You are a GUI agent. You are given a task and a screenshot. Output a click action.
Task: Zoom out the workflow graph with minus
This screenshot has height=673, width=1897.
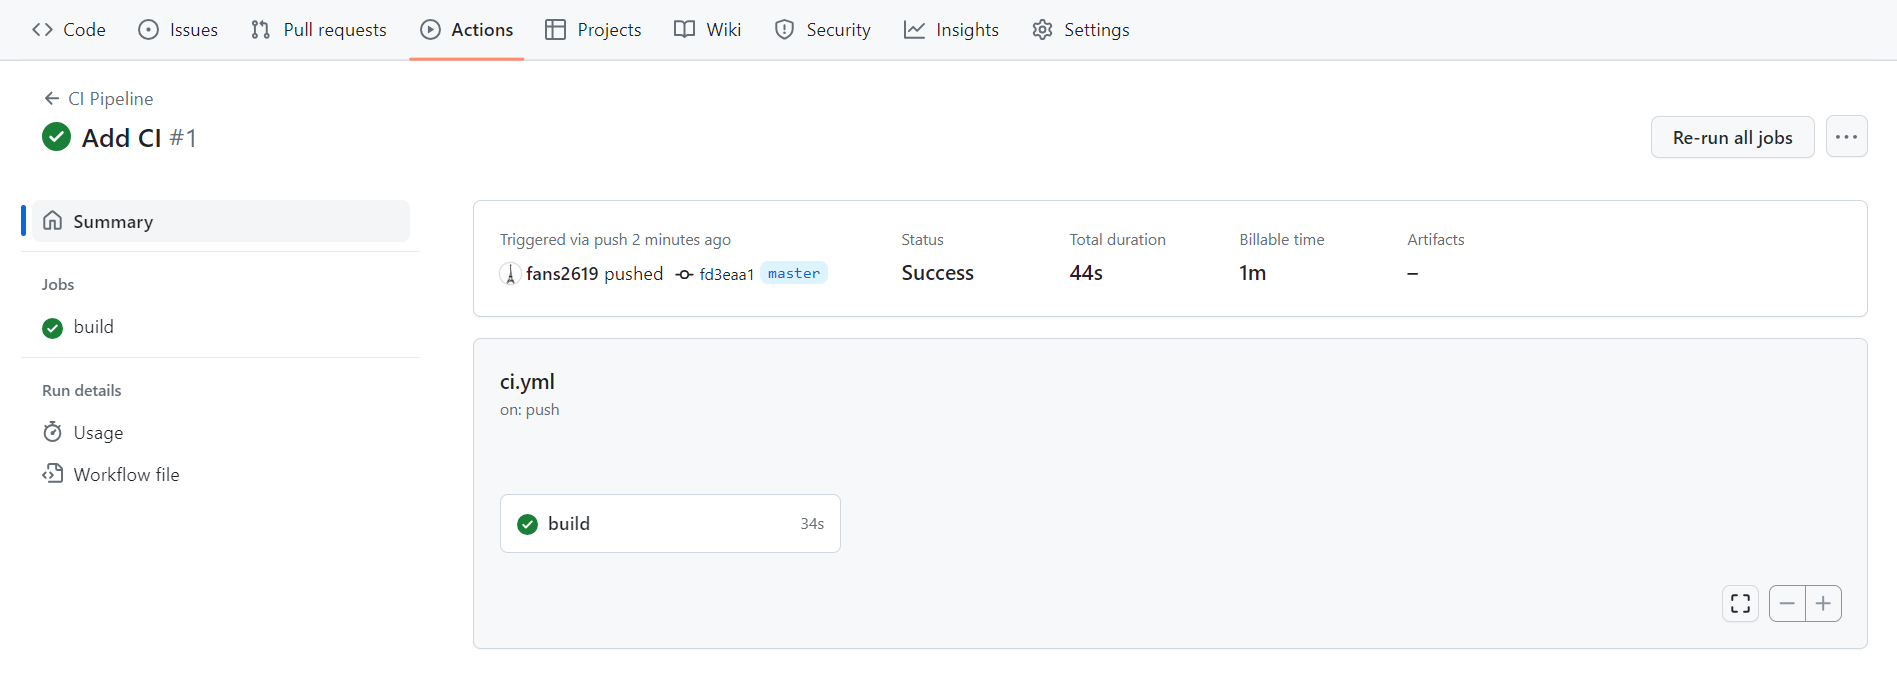(x=1787, y=604)
